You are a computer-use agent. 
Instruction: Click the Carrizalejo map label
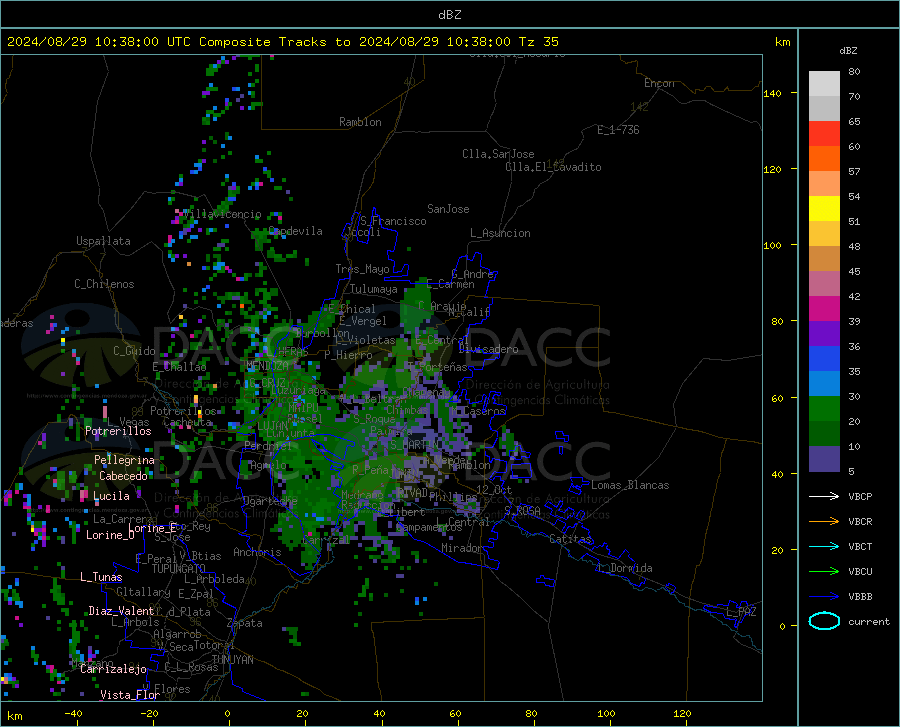pyautogui.click(x=113, y=669)
